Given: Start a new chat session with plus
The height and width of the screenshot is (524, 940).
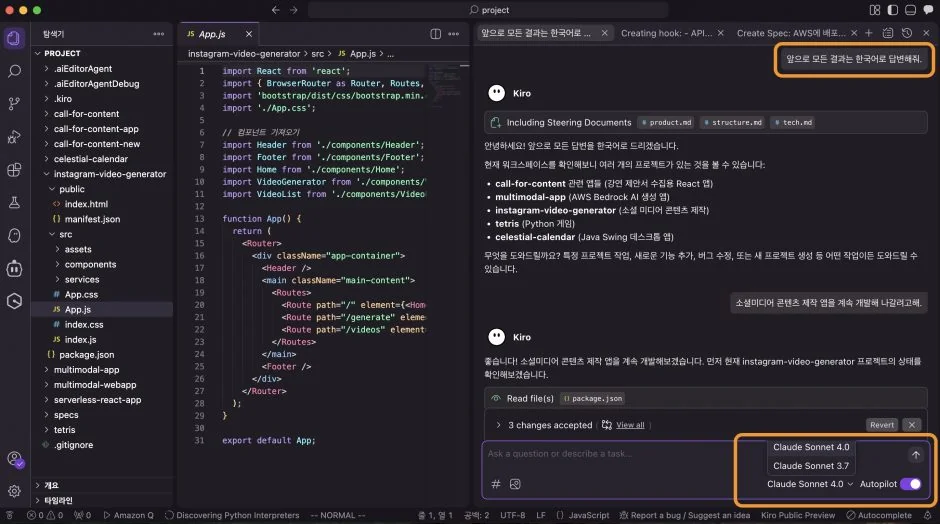Looking at the screenshot, I should pos(869,33).
